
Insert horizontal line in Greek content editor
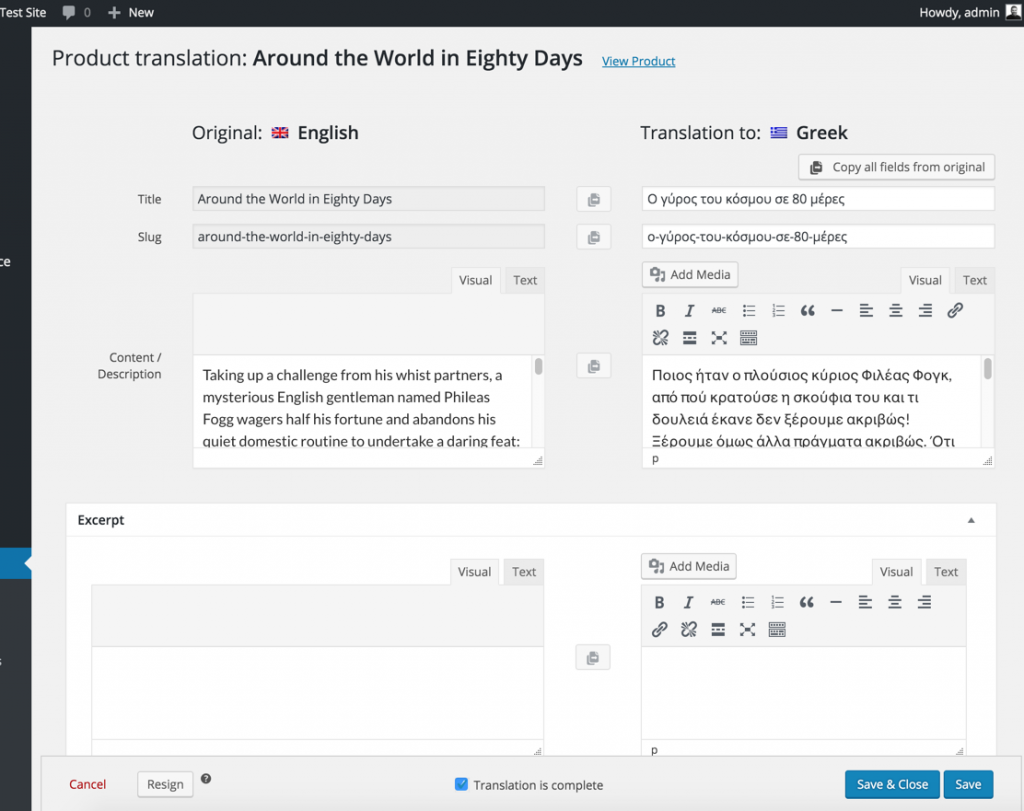click(x=837, y=311)
